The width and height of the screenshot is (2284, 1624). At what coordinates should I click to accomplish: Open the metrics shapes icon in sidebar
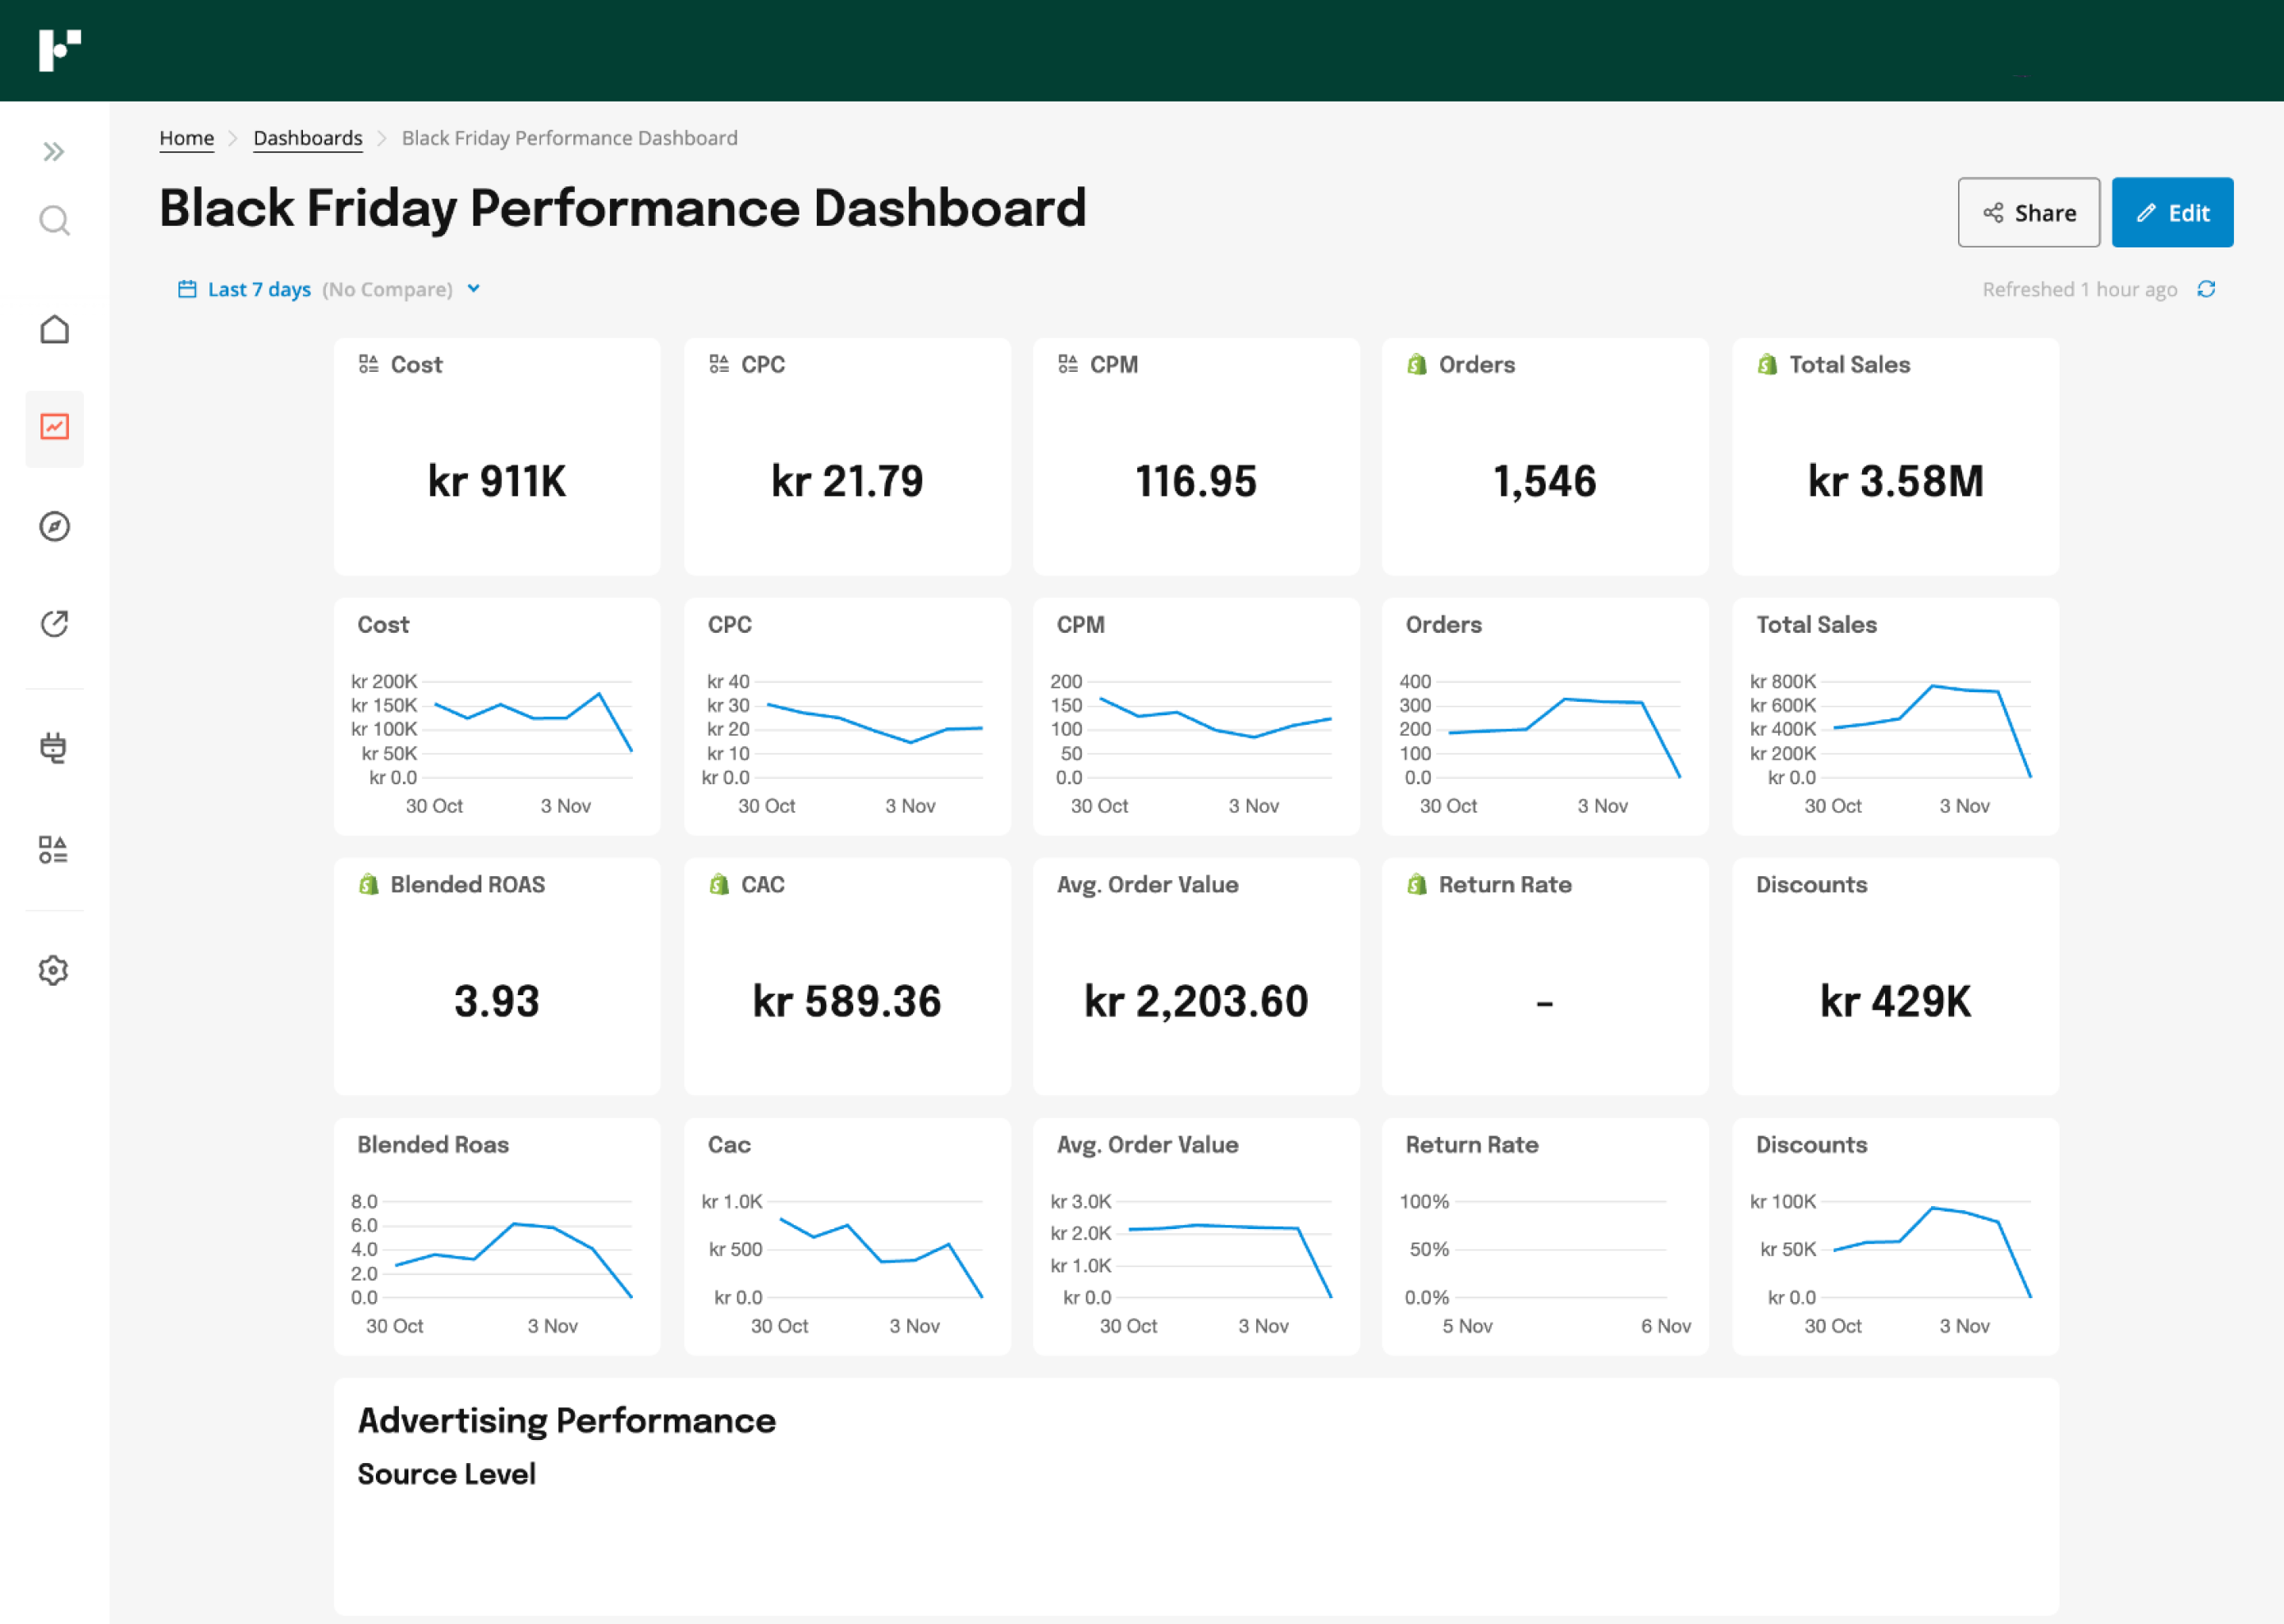pos(54,850)
